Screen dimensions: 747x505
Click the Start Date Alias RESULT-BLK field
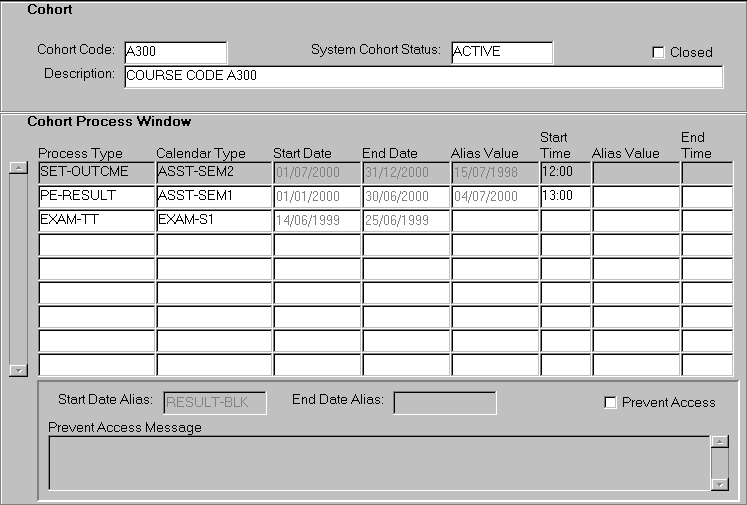213,403
